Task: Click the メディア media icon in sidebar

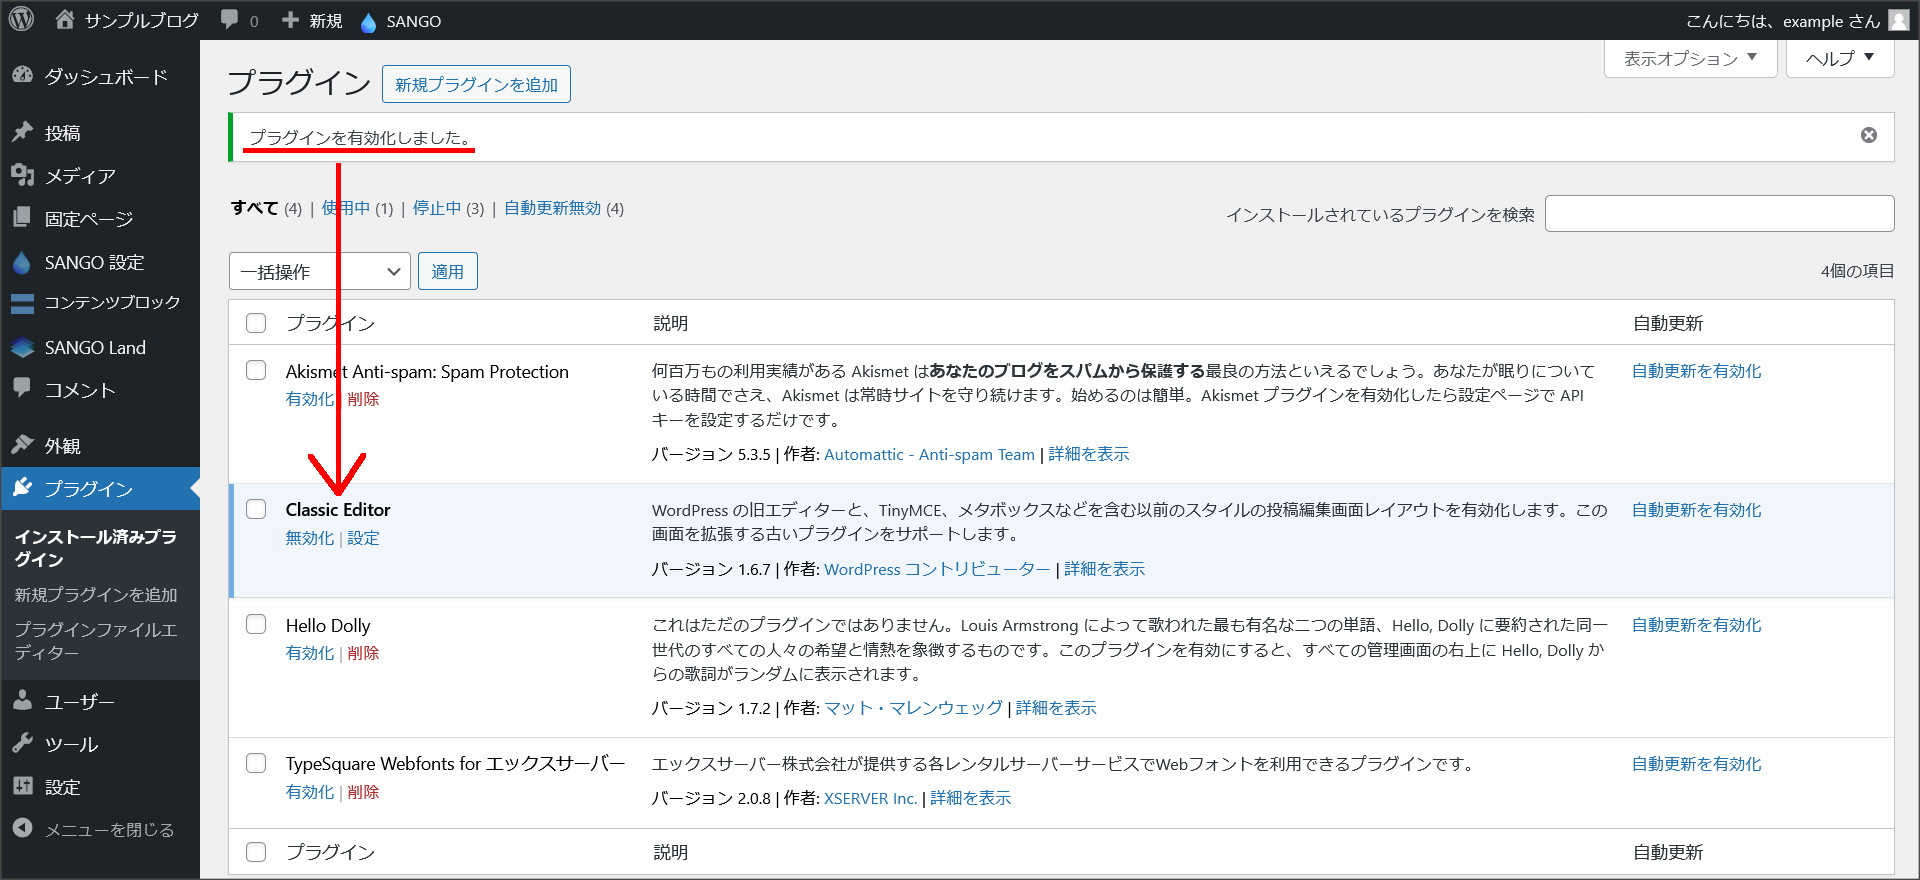Action: tap(22, 176)
